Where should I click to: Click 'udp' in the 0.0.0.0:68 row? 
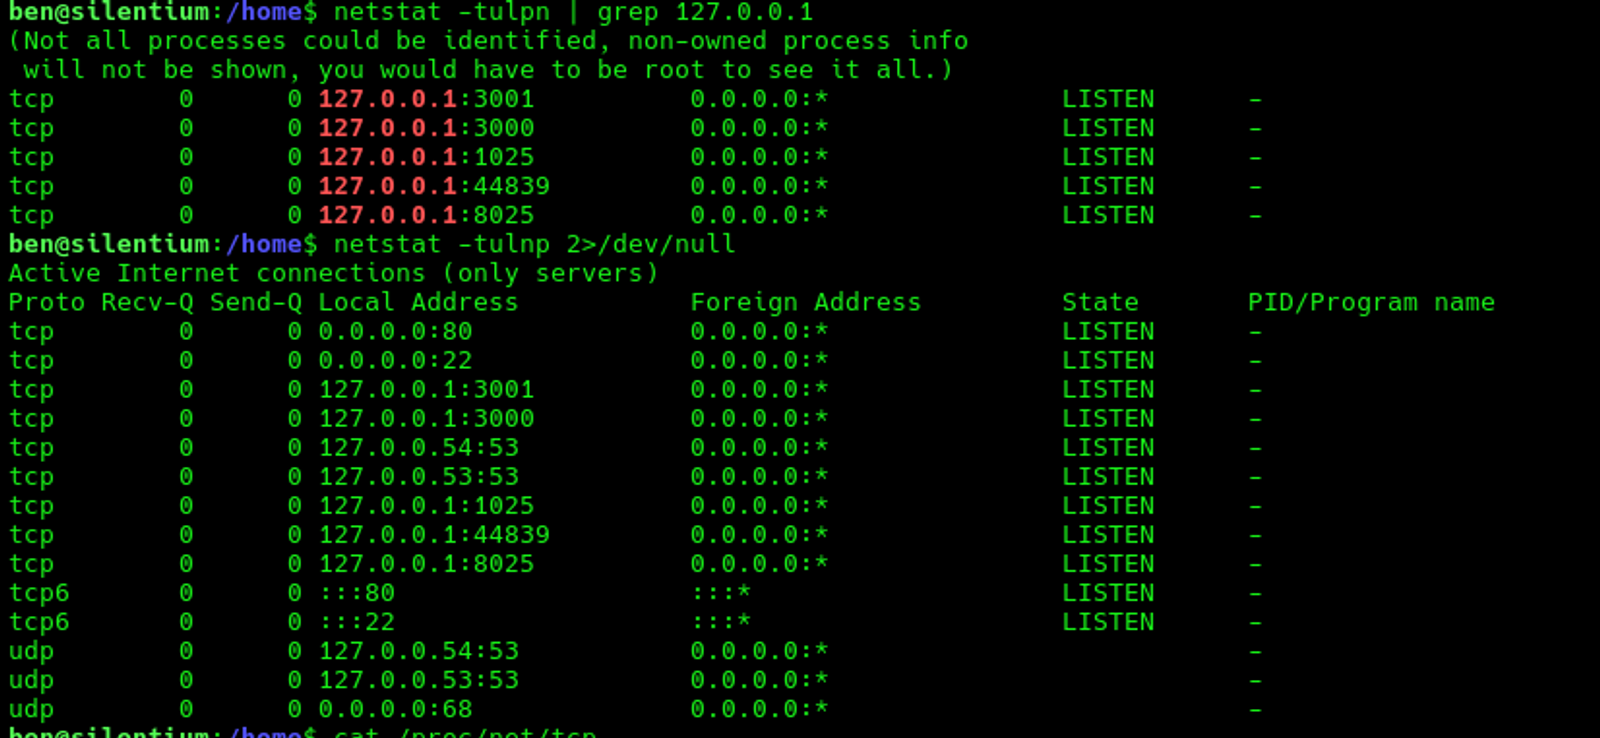point(31,709)
